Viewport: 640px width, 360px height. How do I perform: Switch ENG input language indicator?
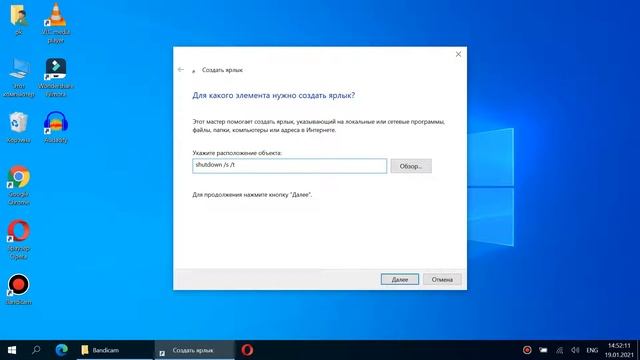pyautogui.click(x=592, y=350)
